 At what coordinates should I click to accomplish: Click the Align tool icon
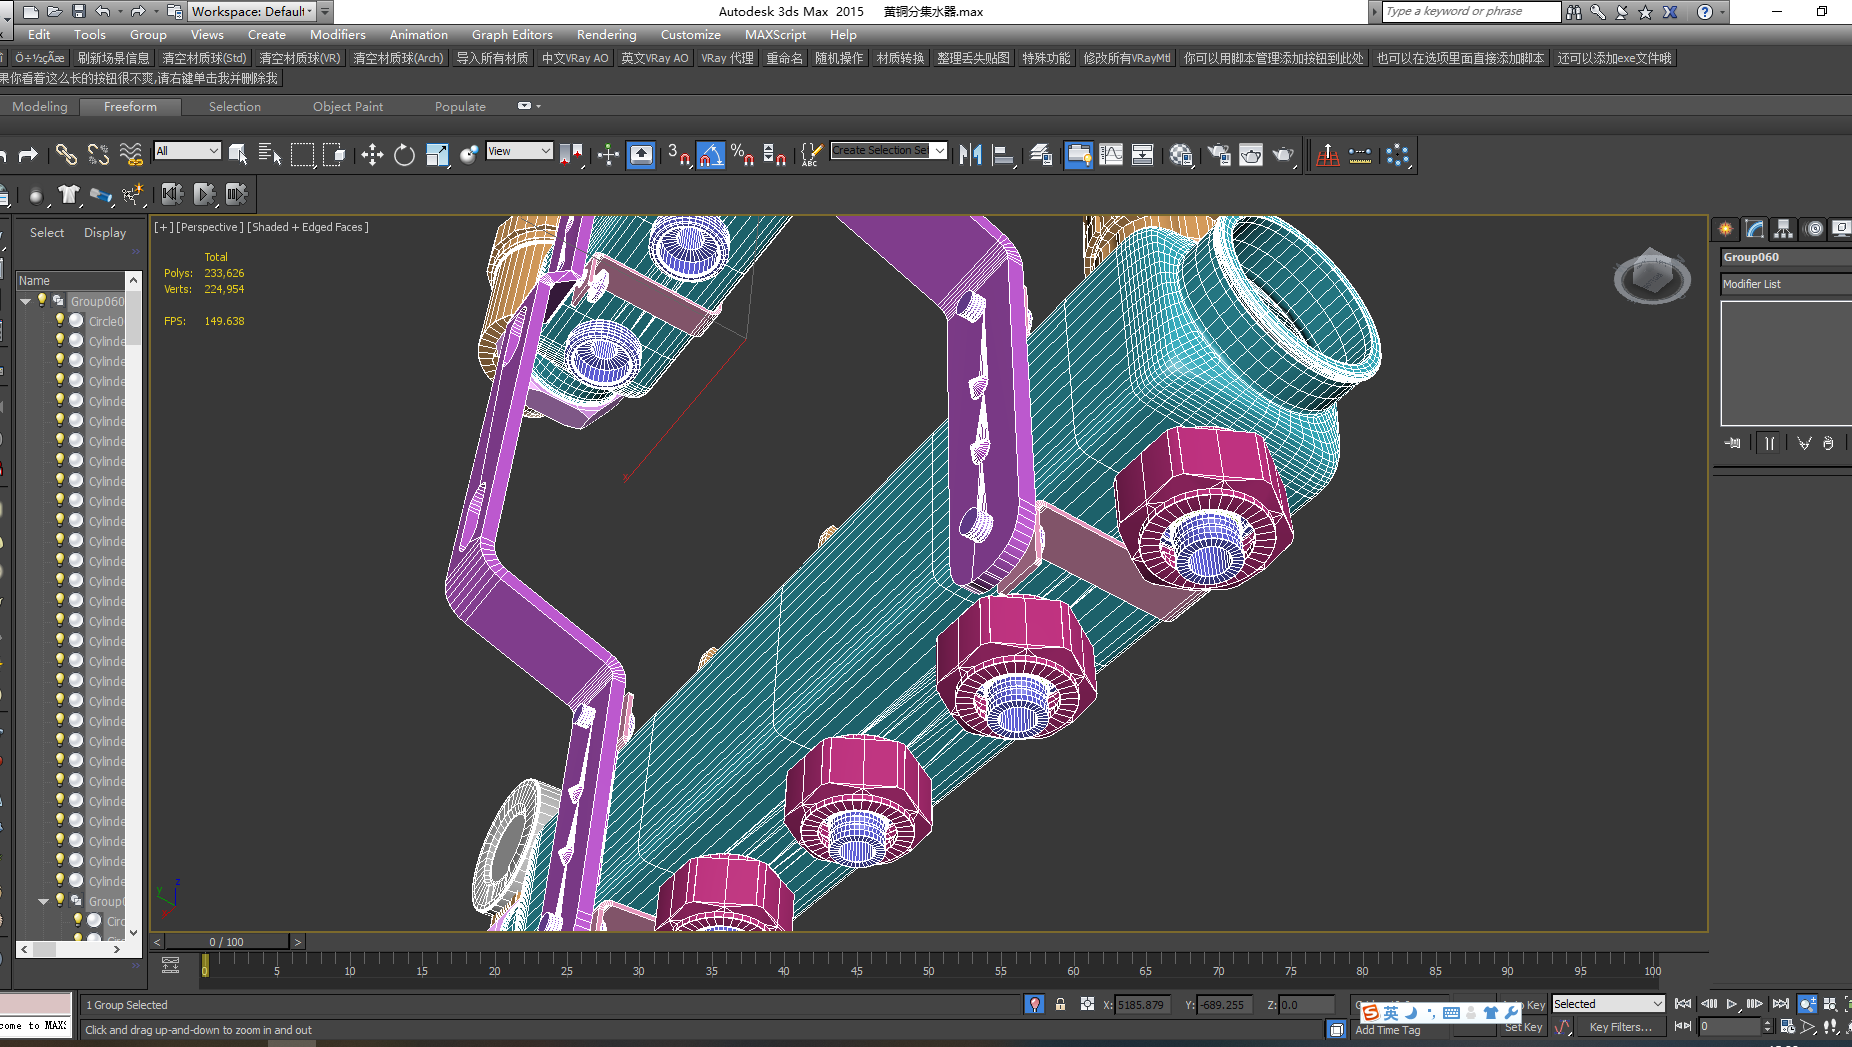[1003, 154]
